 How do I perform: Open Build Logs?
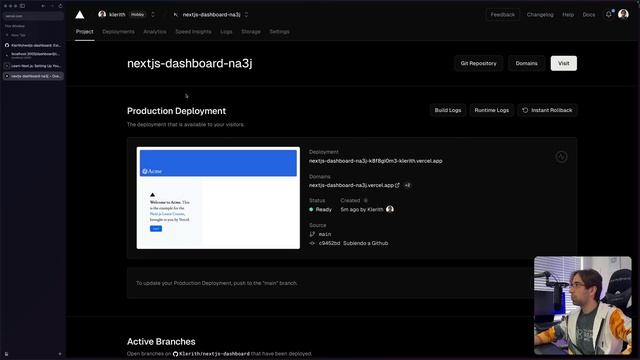click(448, 110)
